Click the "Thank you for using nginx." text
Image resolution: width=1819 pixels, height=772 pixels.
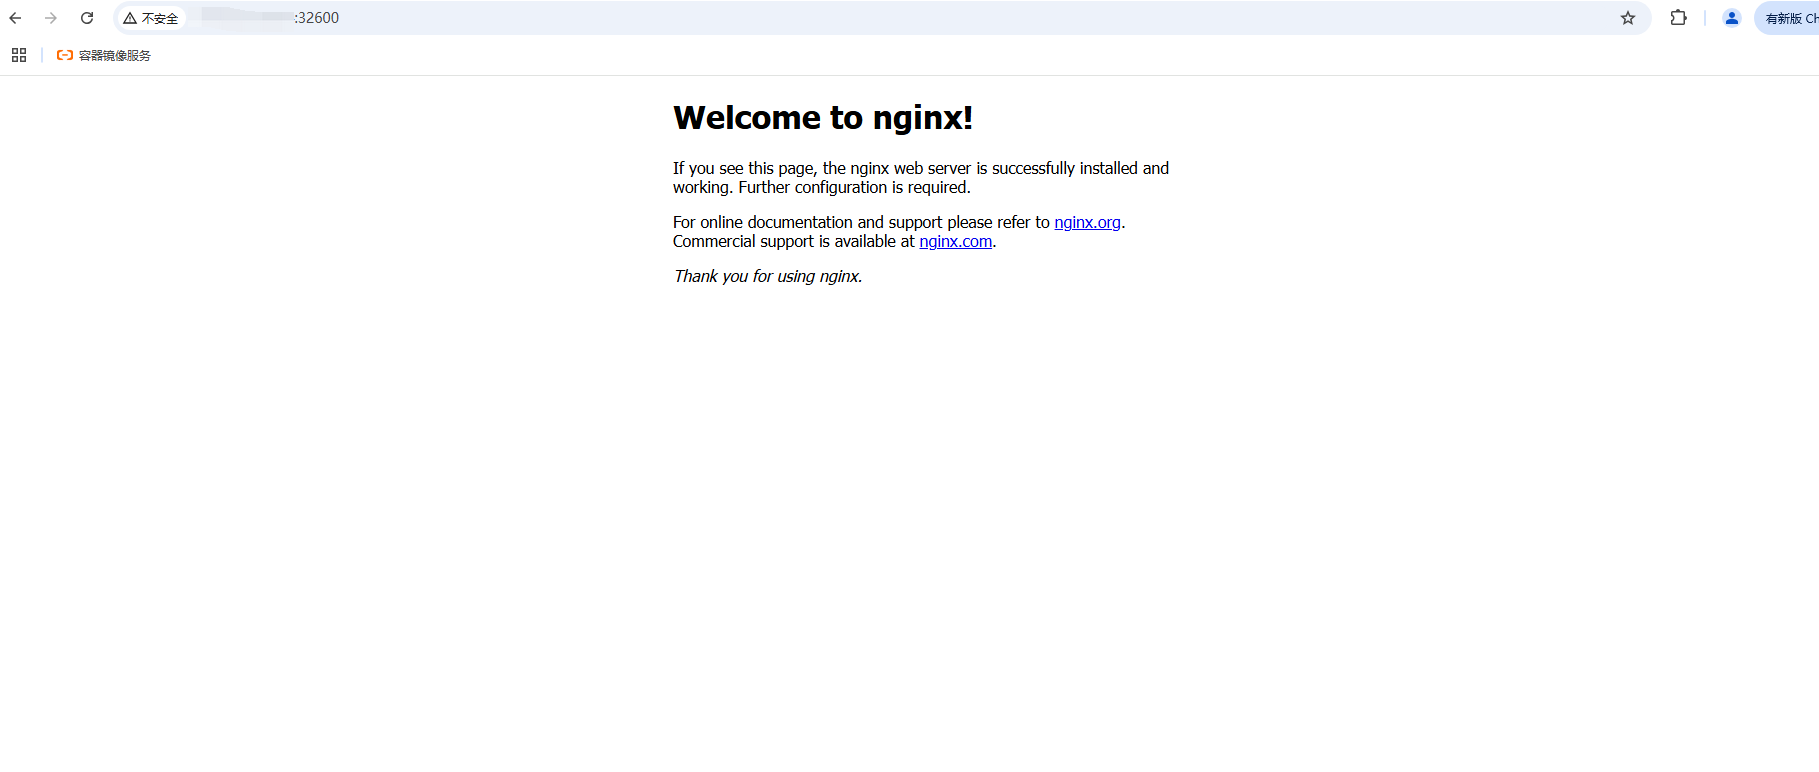coord(768,276)
